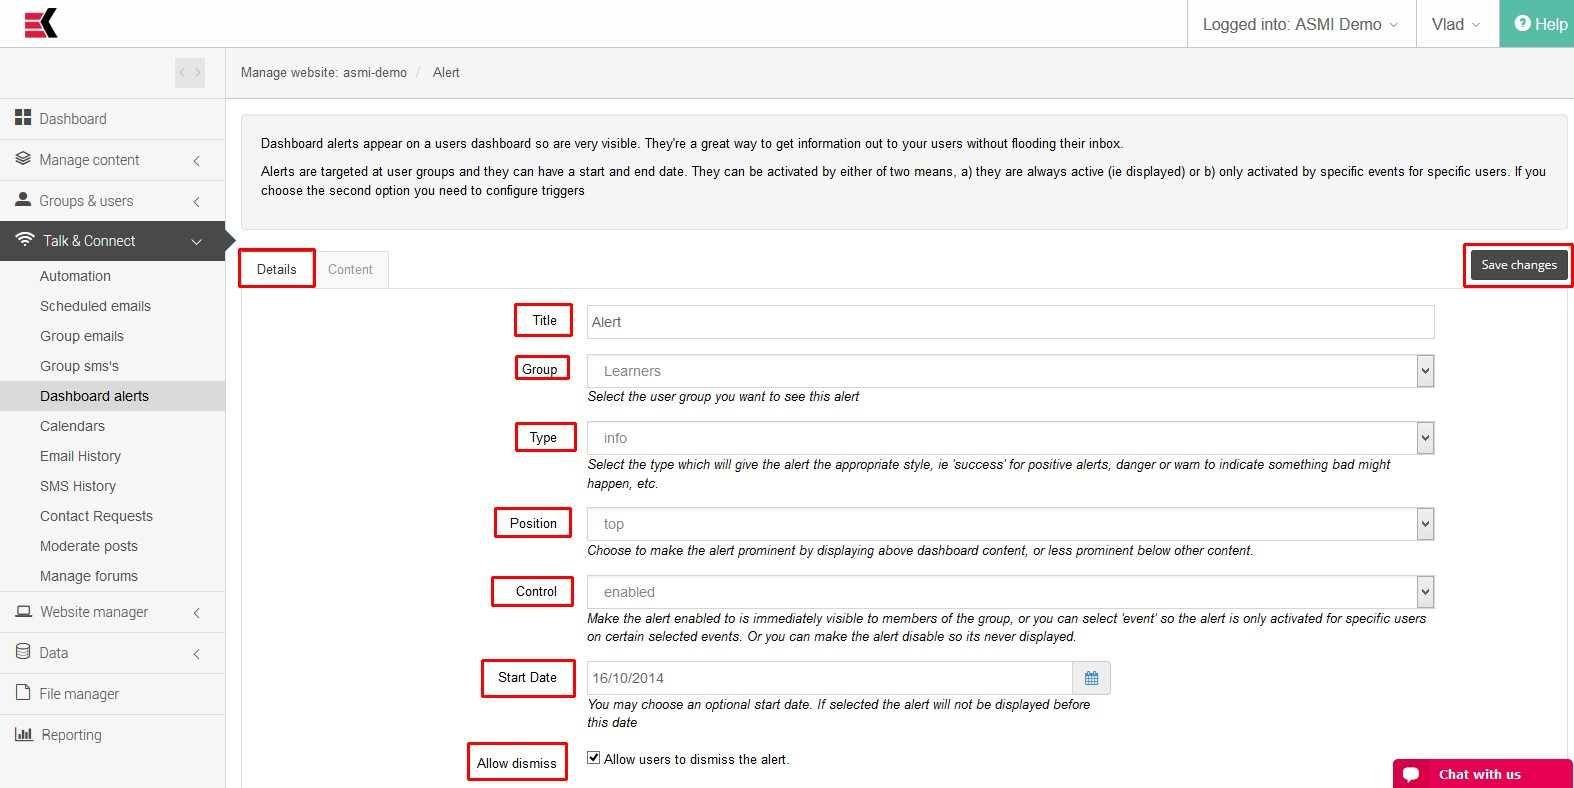1574x788 pixels.
Task: Click the chat bubble icon
Action: [x=1411, y=774]
